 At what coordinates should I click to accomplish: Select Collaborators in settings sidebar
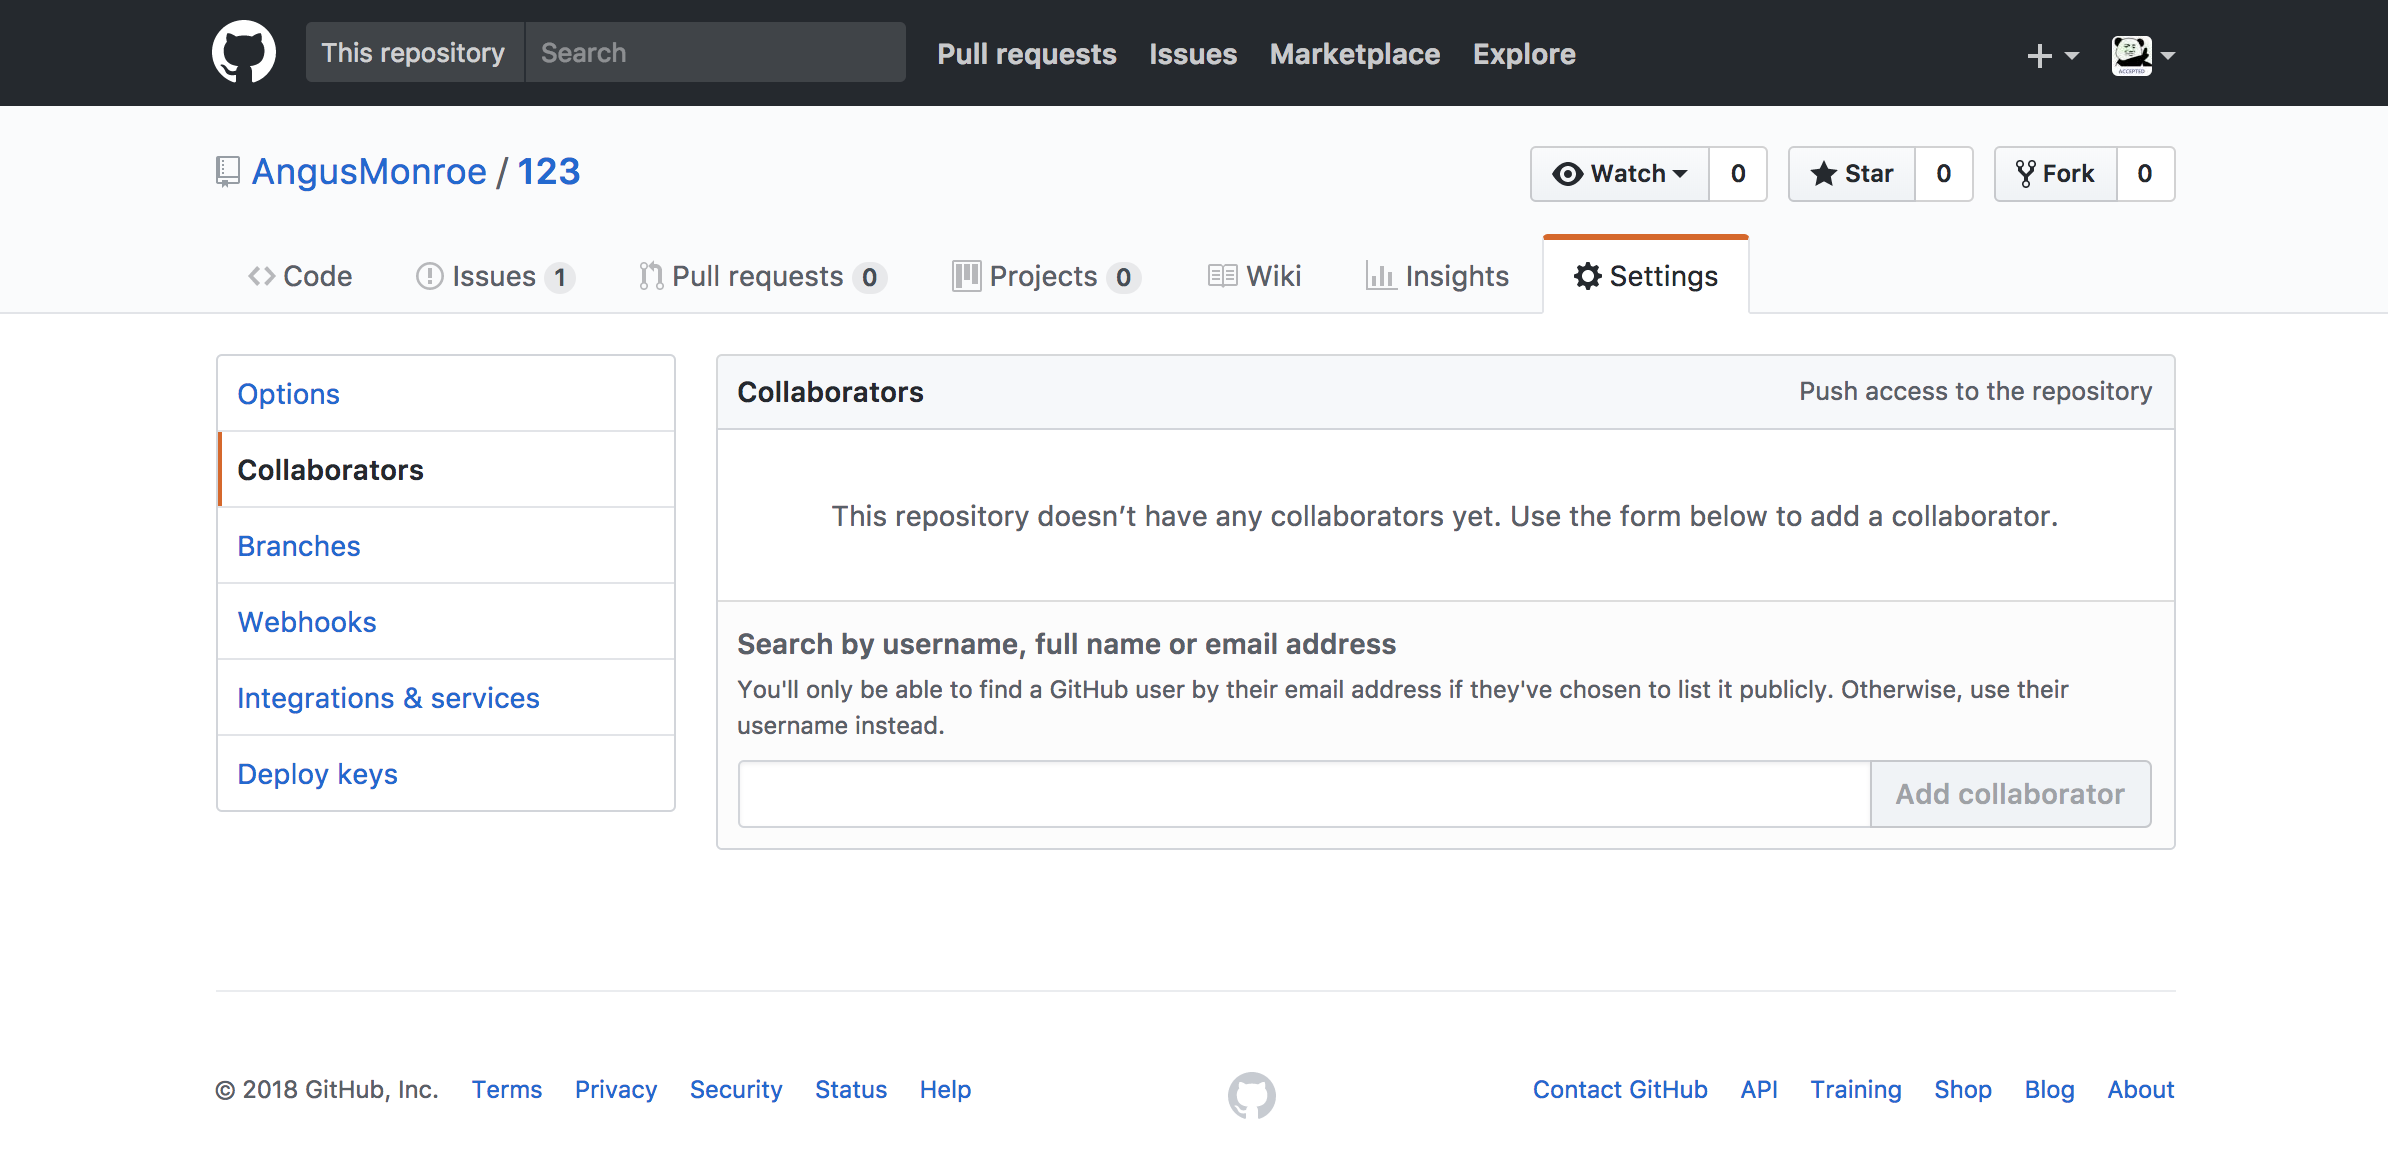tap(446, 470)
